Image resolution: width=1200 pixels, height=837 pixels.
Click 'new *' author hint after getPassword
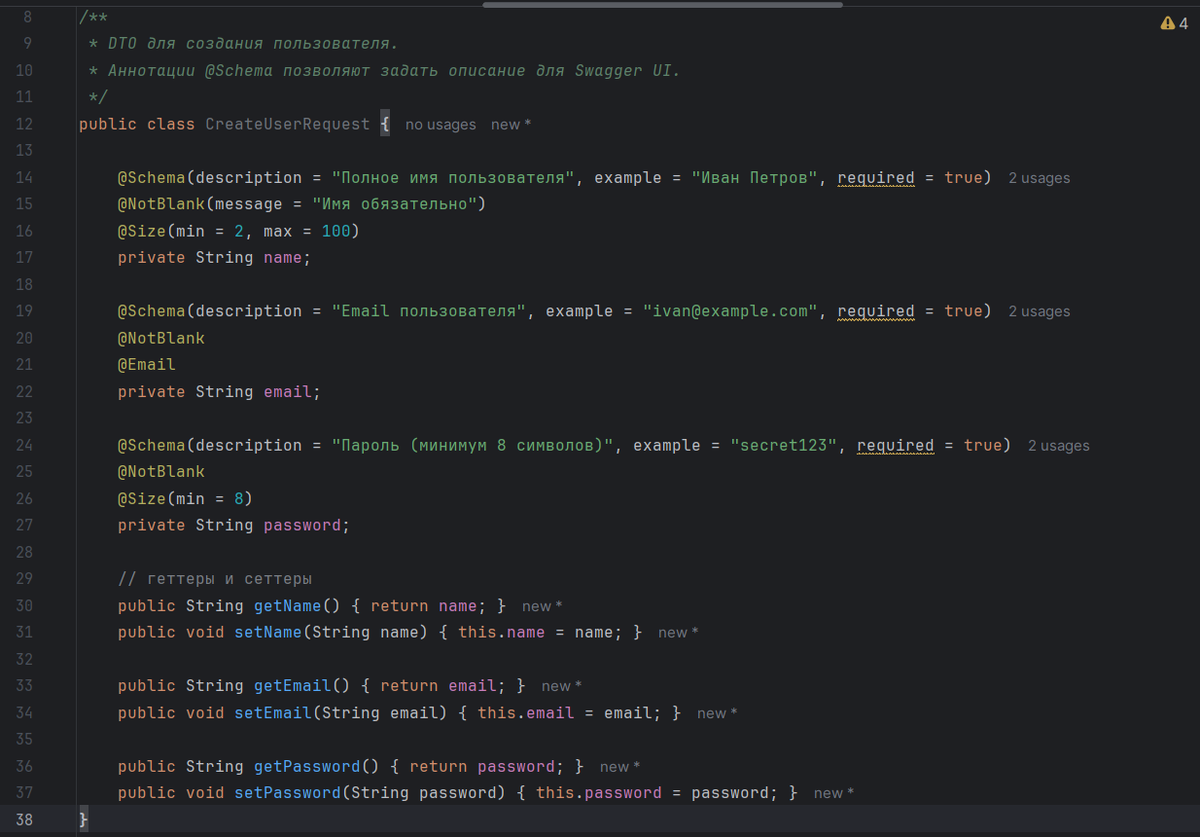(x=620, y=767)
